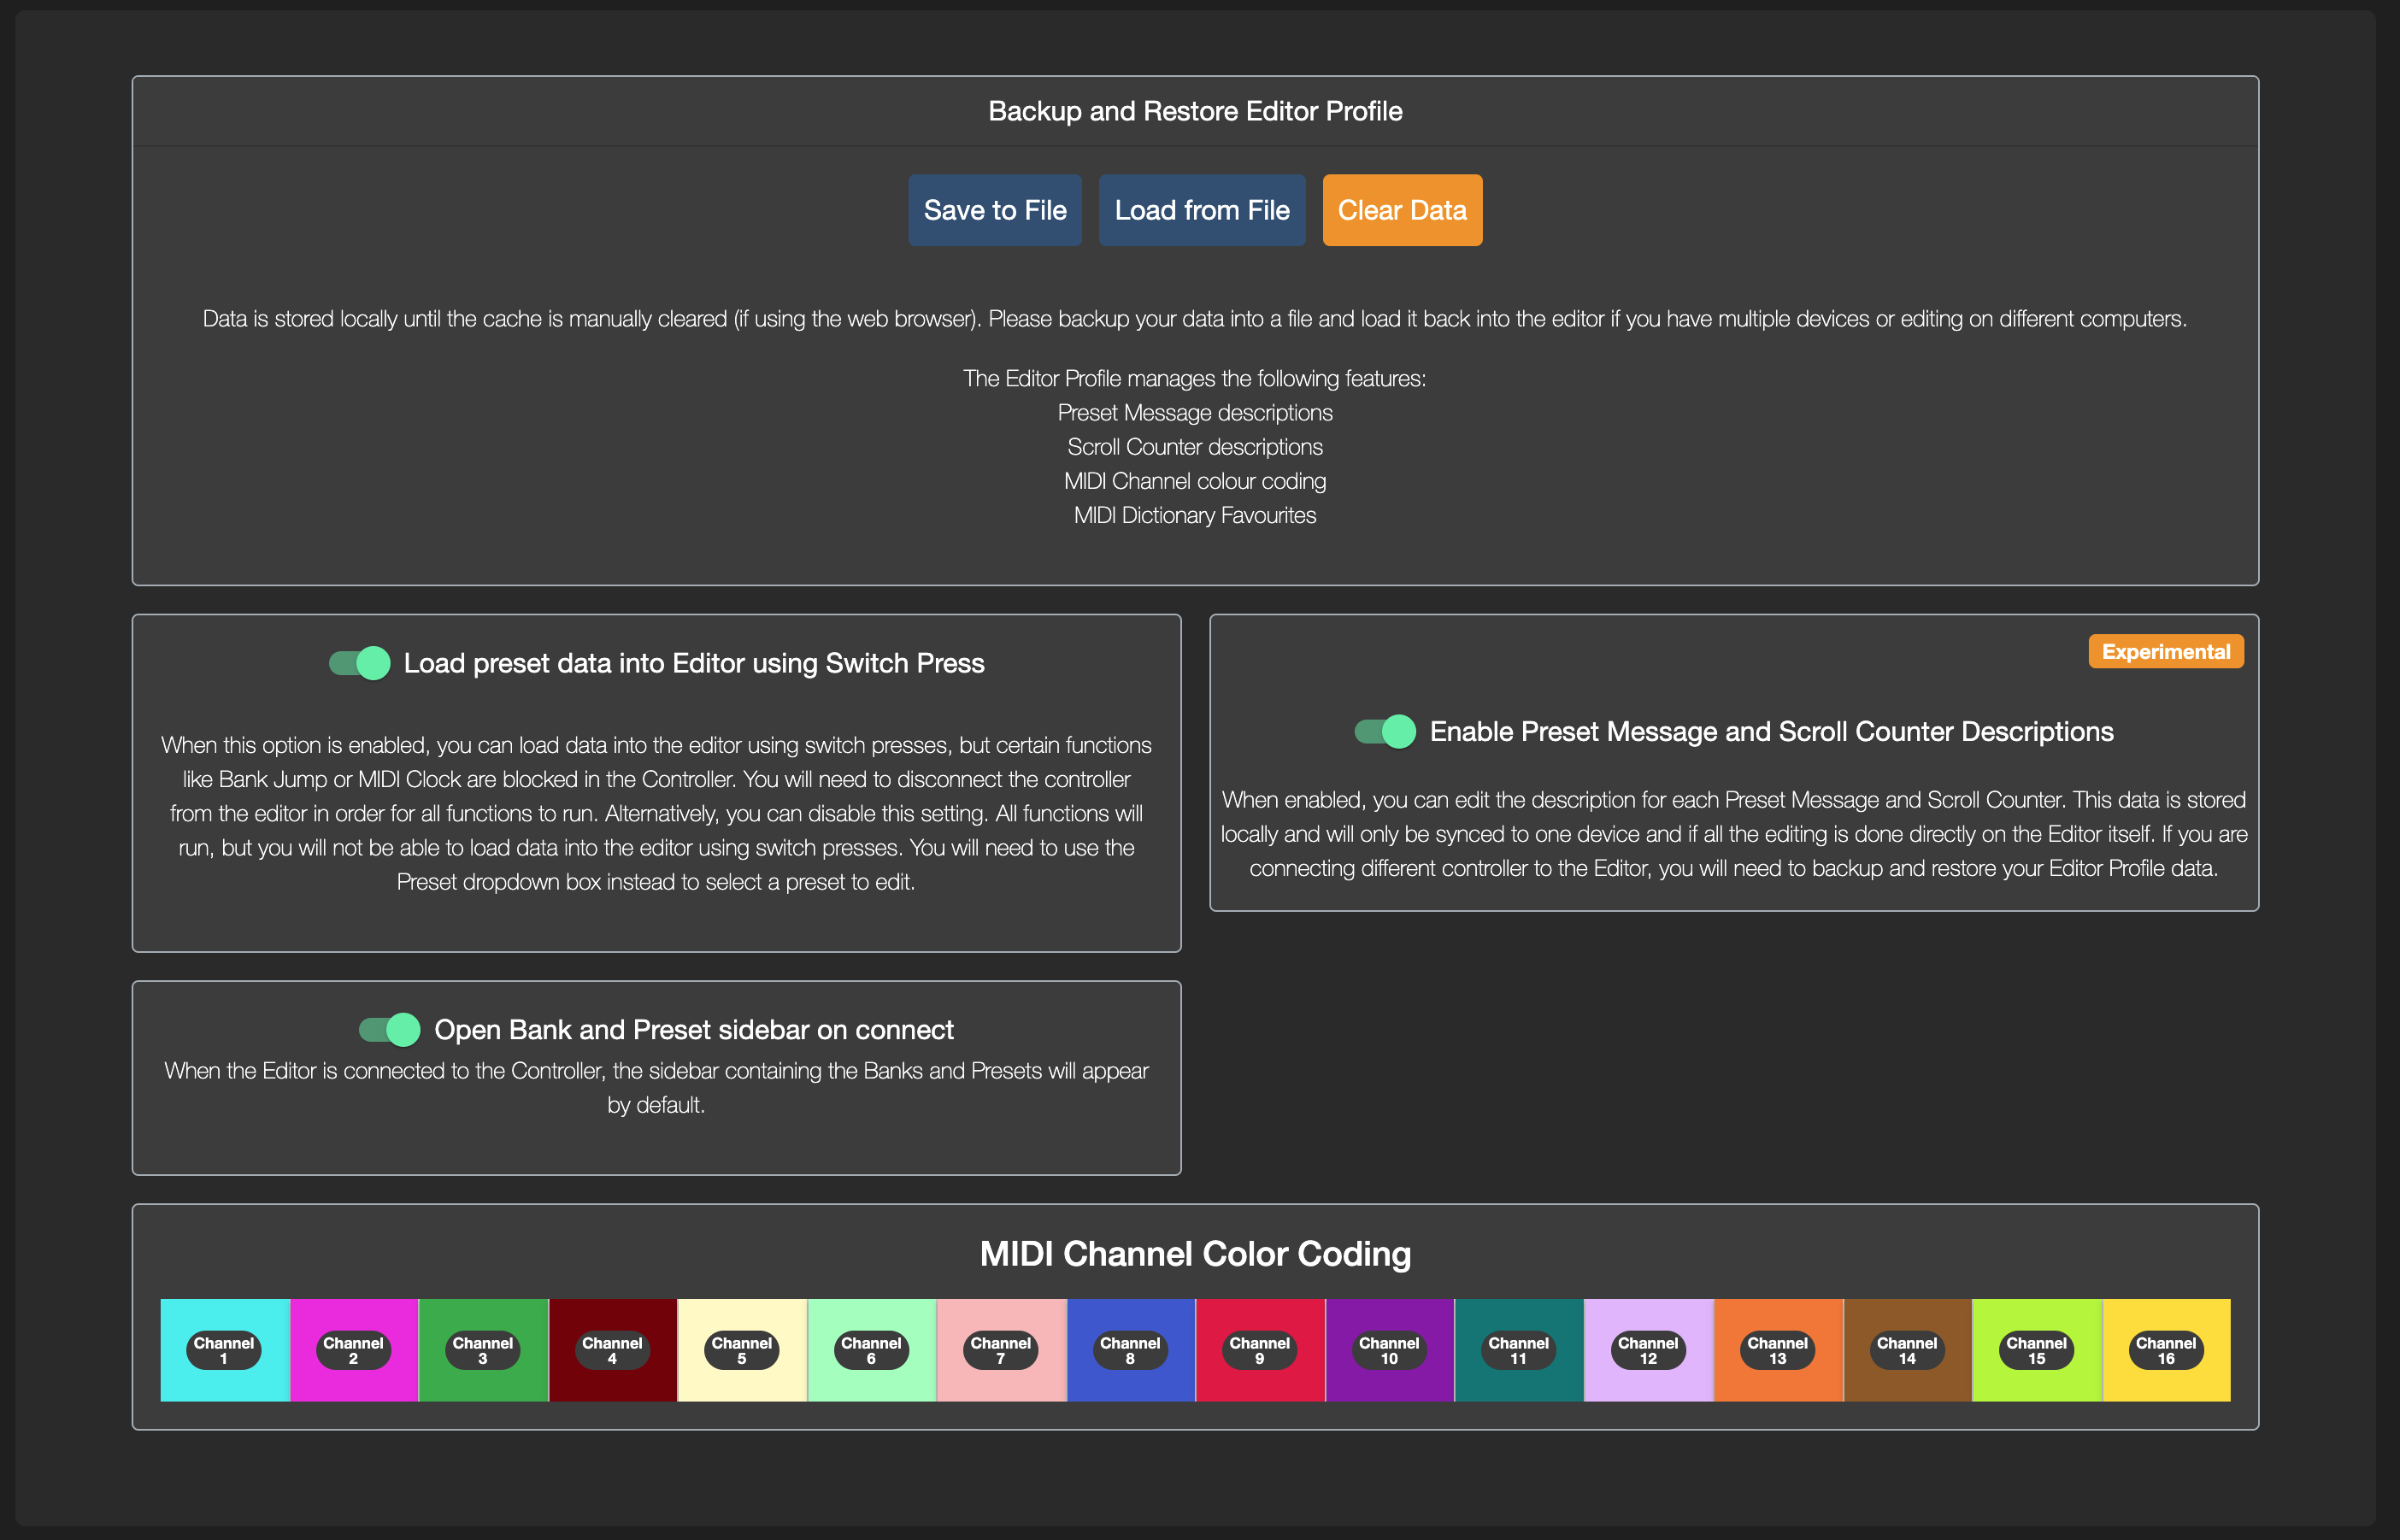Image resolution: width=2400 pixels, height=1540 pixels.
Task: Select the Channel 7 pink color swatch
Action: click(1000, 1350)
